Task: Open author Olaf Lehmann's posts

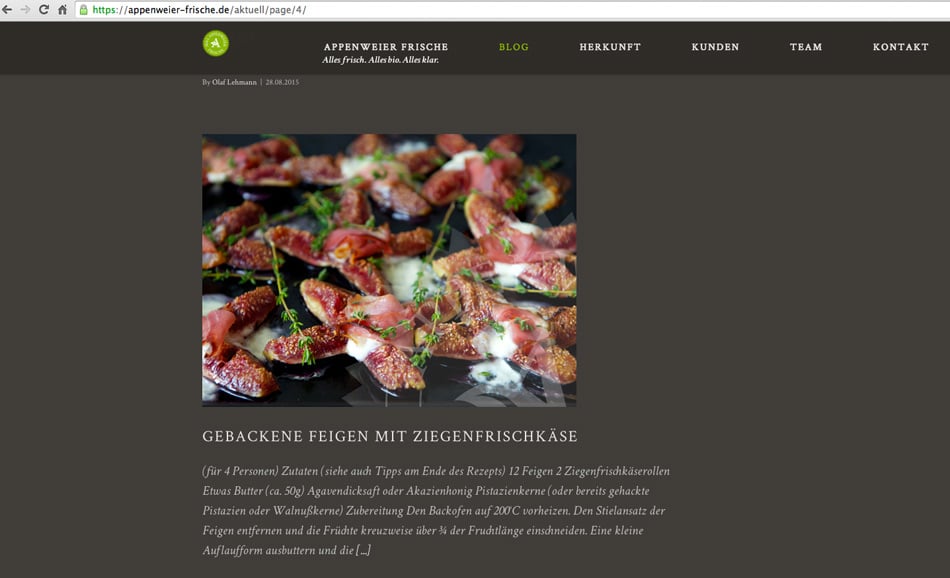Action: 234,82
